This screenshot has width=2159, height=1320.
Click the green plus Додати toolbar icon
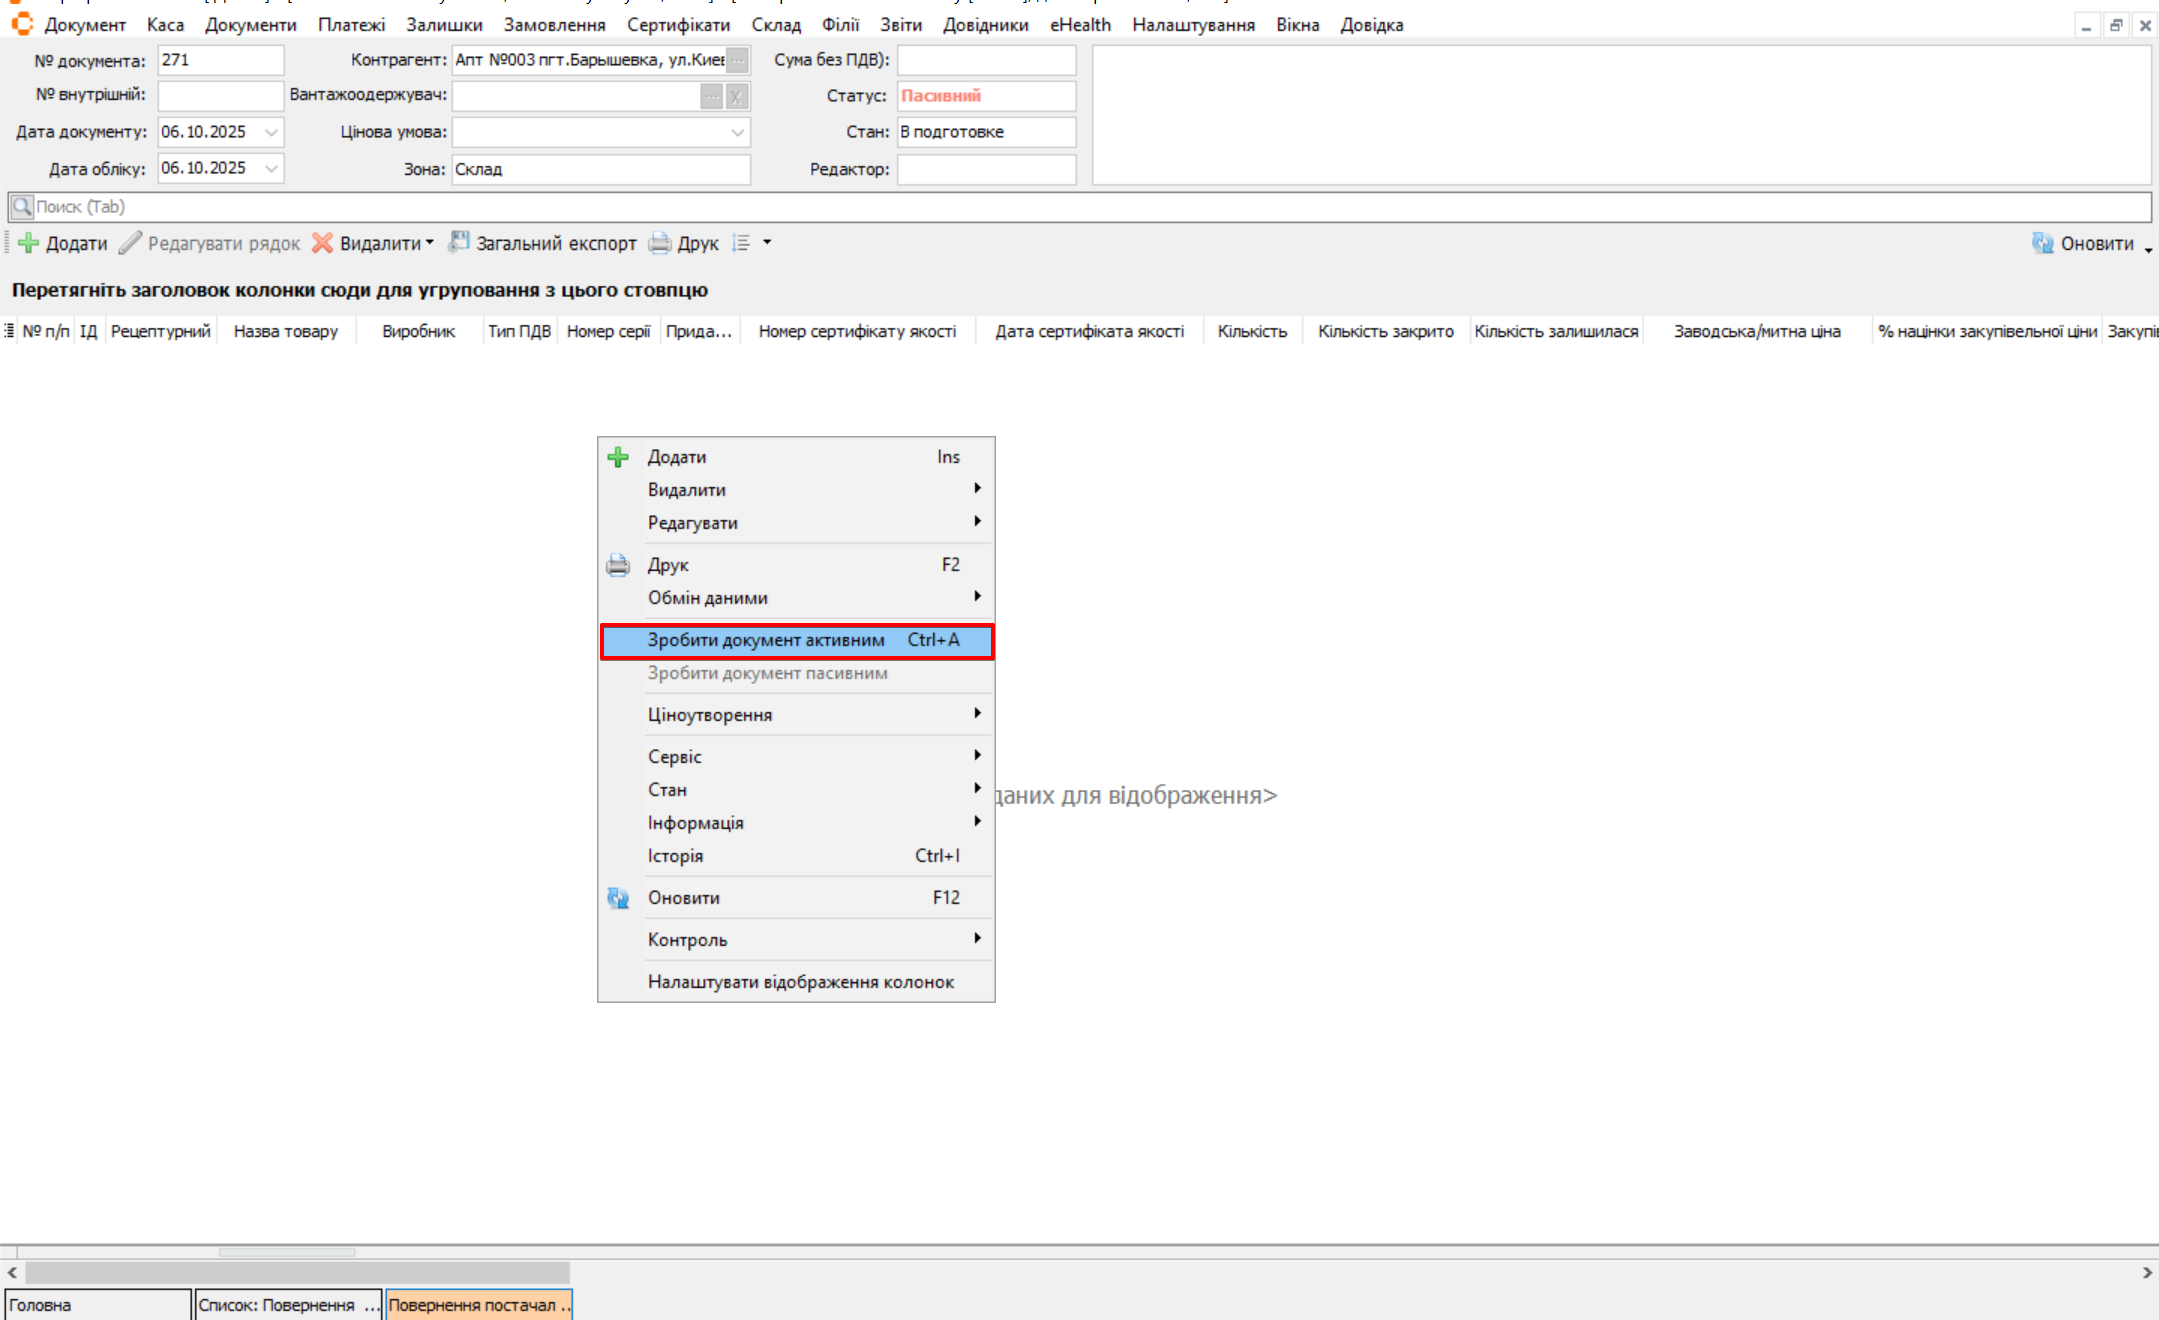[29, 243]
